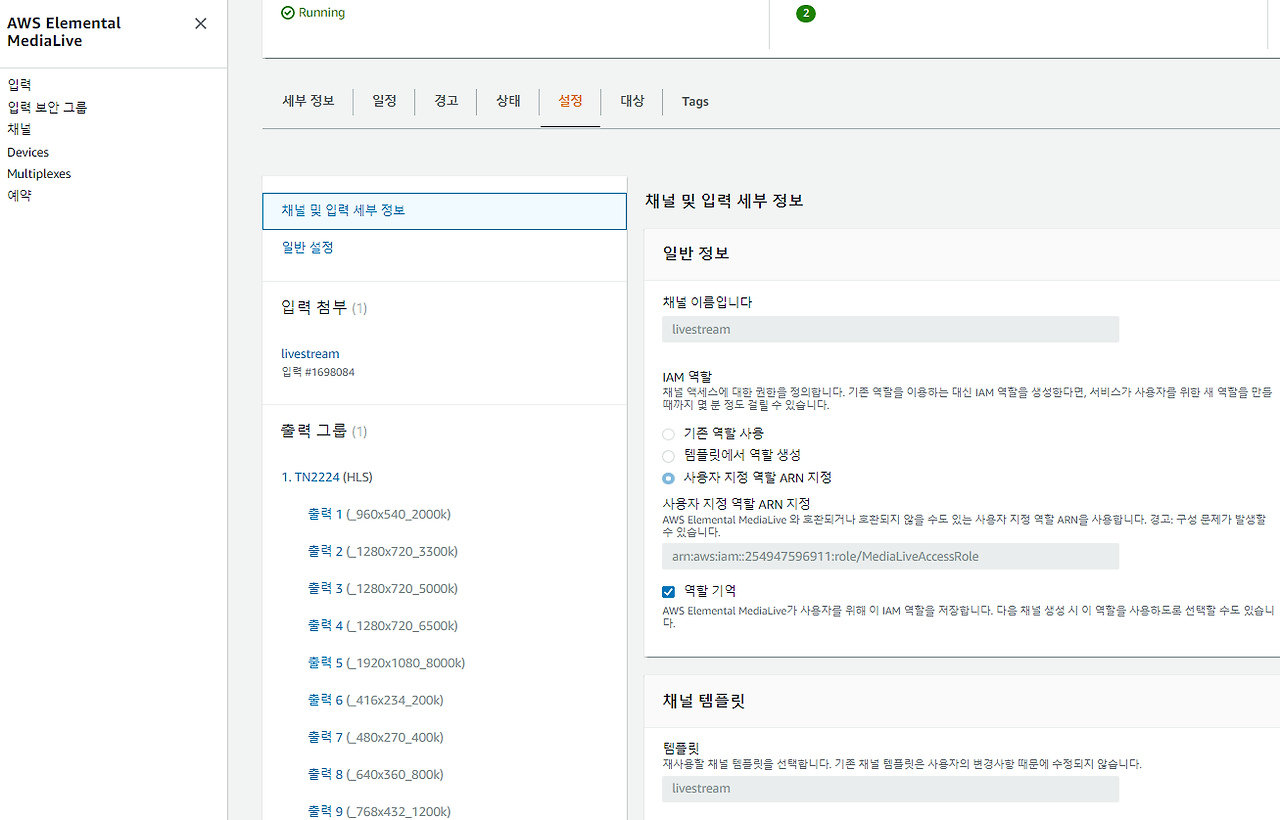
Task: Click the 템플릿 field showing livestream
Action: [890, 789]
